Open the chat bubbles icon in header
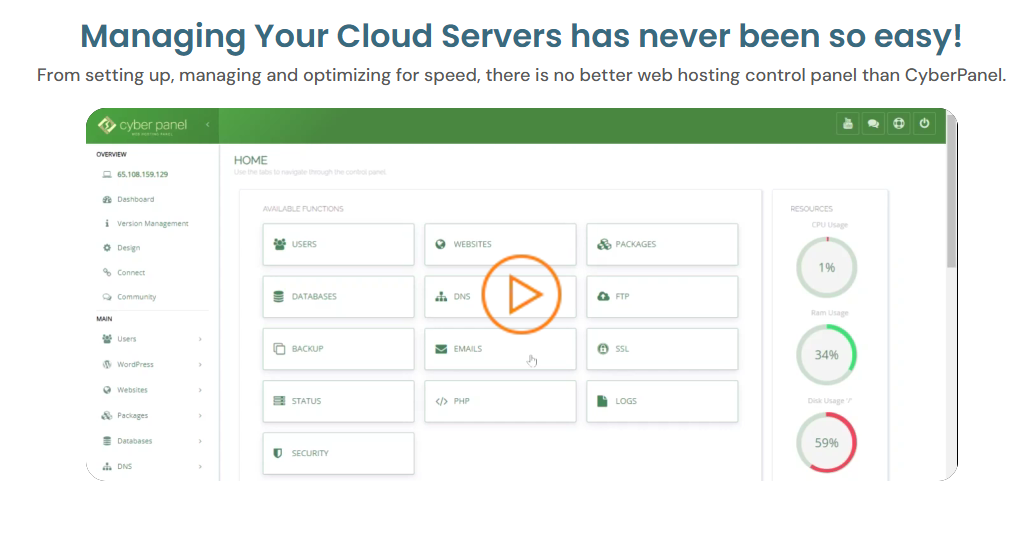The height and width of the screenshot is (538, 1030). click(873, 124)
